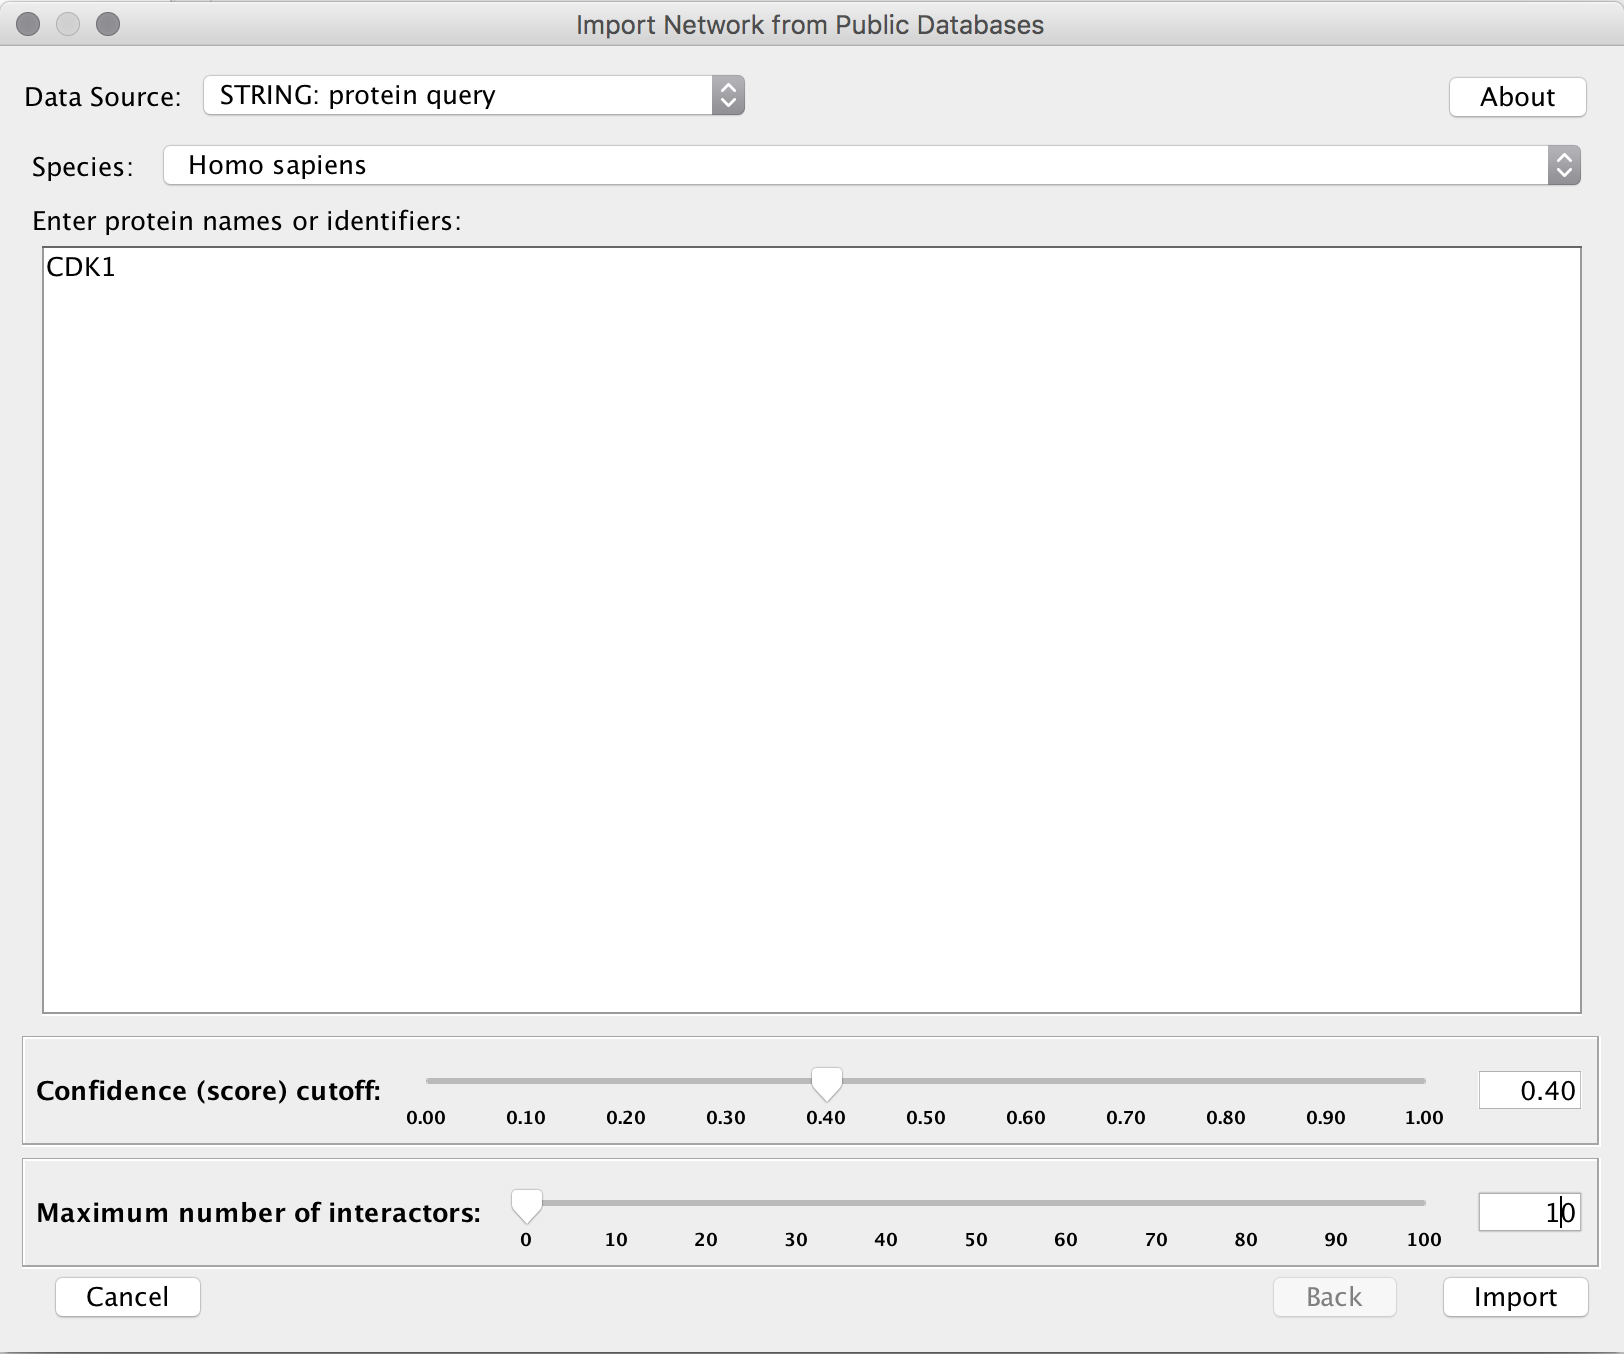Click the red close window button
The height and width of the screenshot is (1354, 1624).
point(28,24)
